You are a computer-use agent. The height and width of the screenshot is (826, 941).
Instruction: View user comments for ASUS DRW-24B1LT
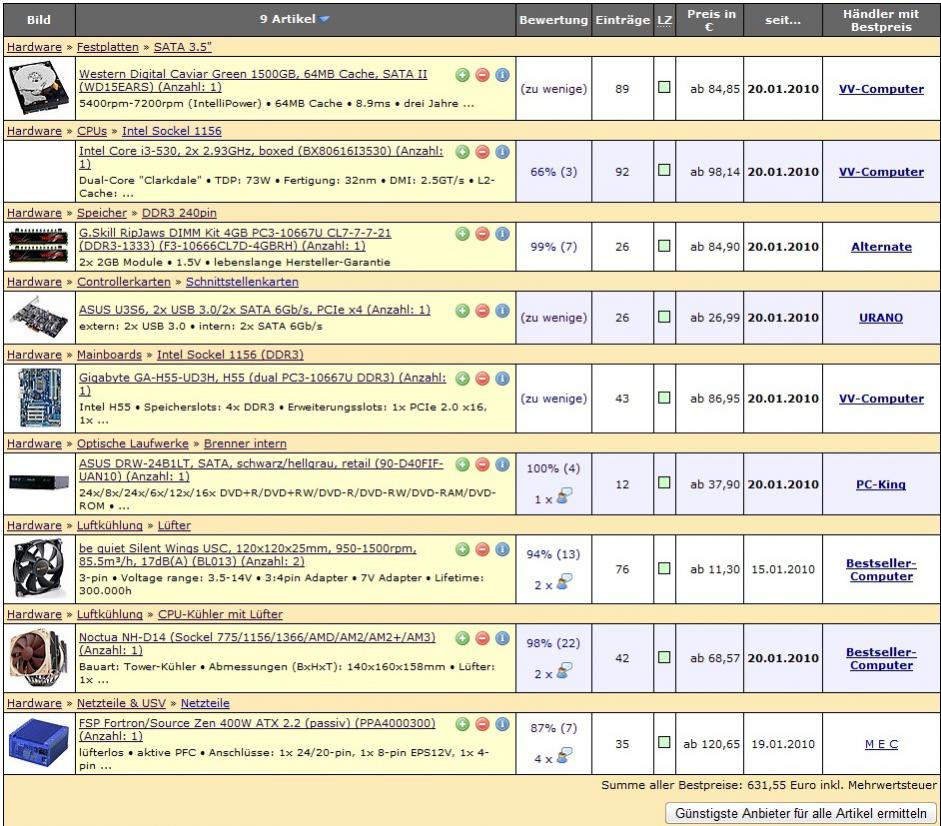point(564,496)
